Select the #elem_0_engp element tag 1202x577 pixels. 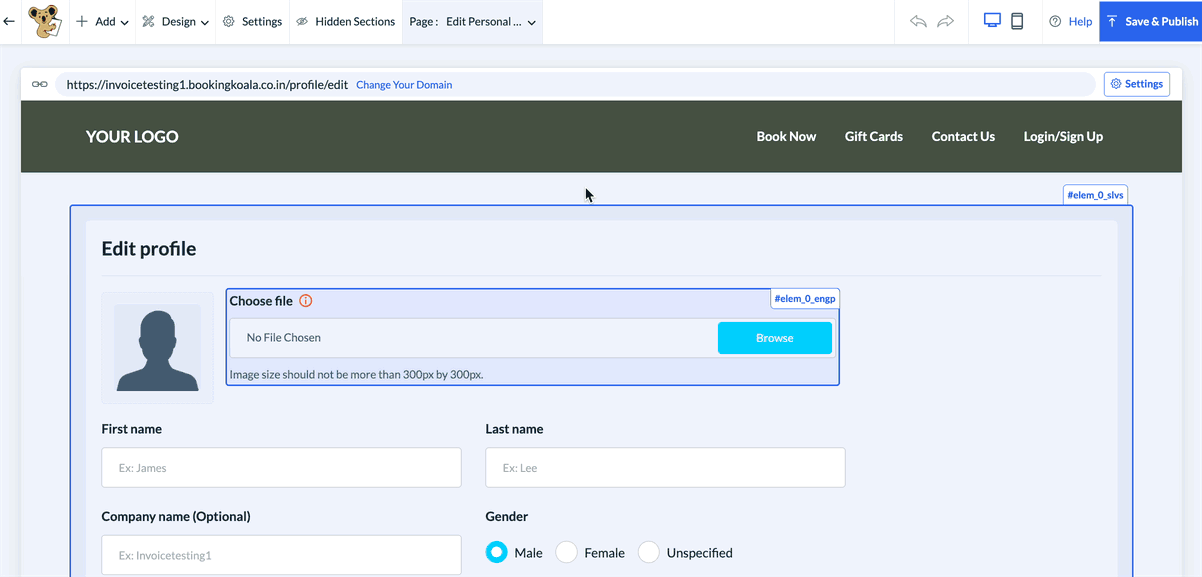click(x=805, y=298)
